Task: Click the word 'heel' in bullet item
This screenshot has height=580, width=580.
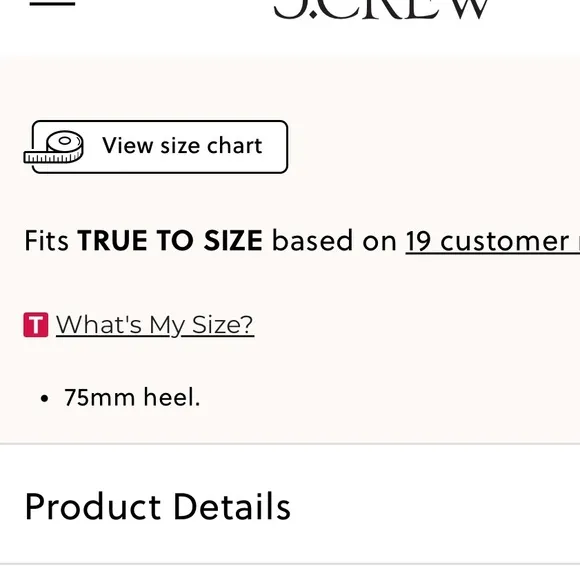Action: point(172,397)
